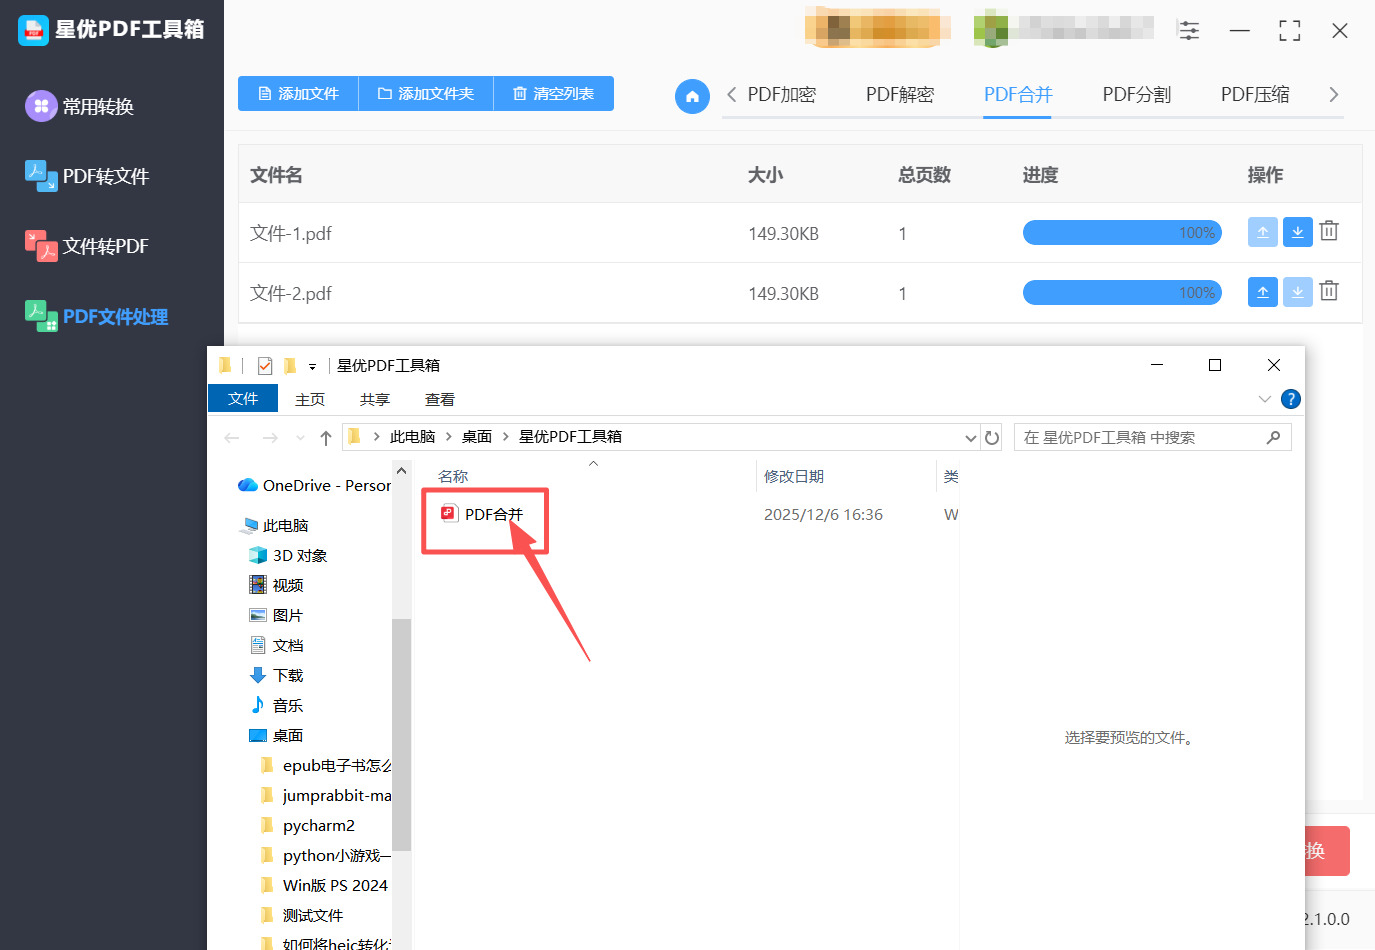Show more PDF tools via right chevron
The width and height of the screenshot is (1375, 950).
pyautogui.click(x=1334, y=93)
